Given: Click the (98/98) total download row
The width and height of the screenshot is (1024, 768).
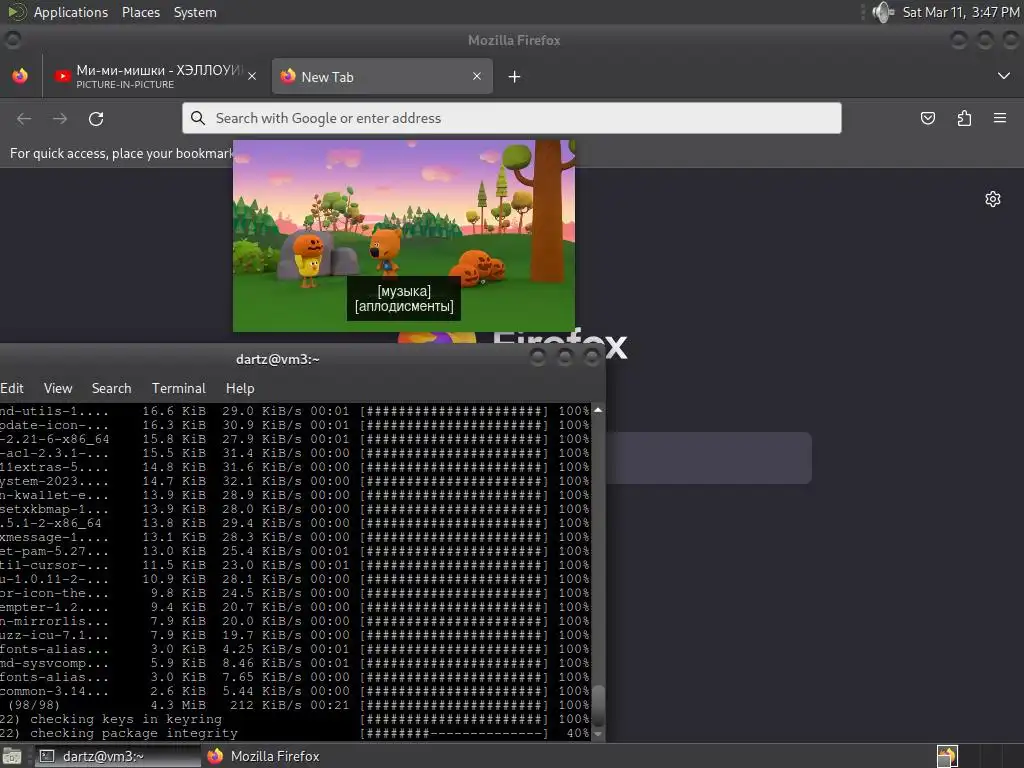Looking at the screenshot, I should (295, 705).
